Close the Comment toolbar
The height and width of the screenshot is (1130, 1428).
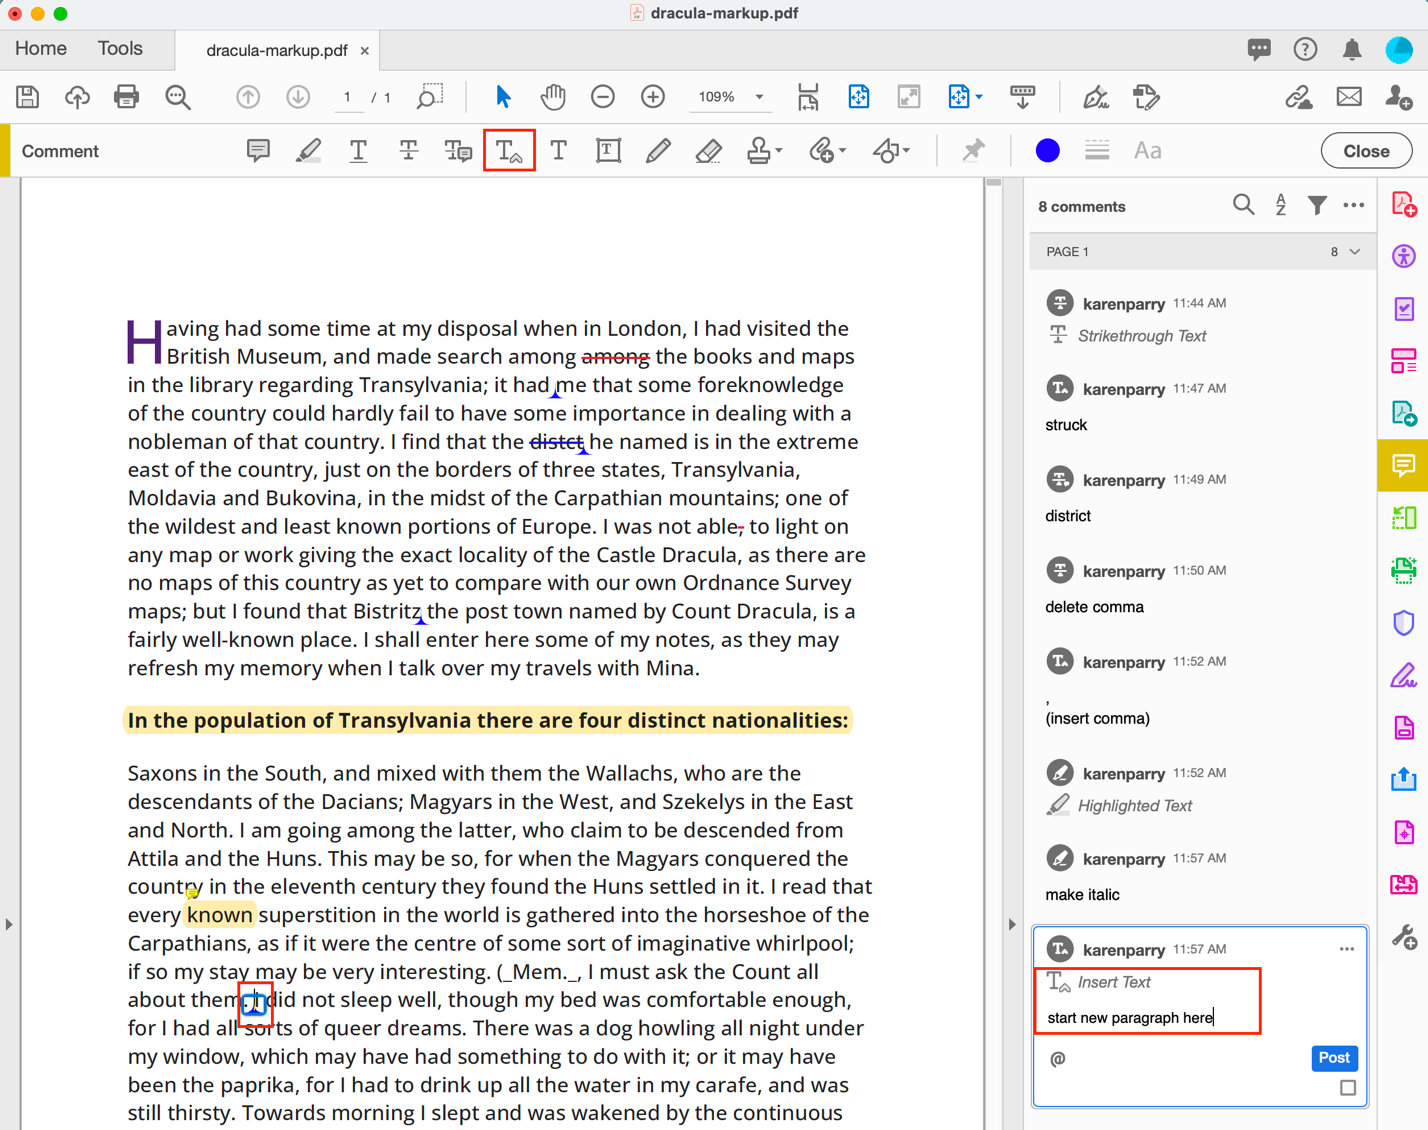click(x=1365, y=151)
